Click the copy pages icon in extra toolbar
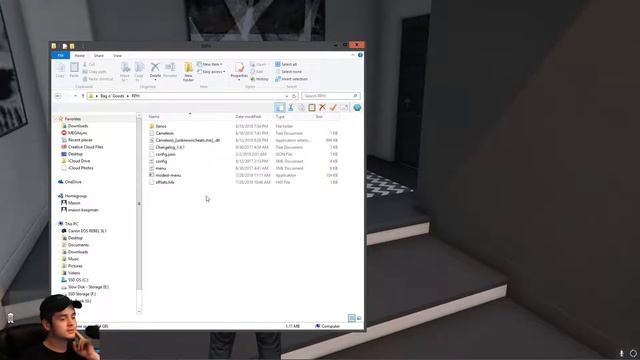Viewport: 640px width, 360px height. point(301,107)
